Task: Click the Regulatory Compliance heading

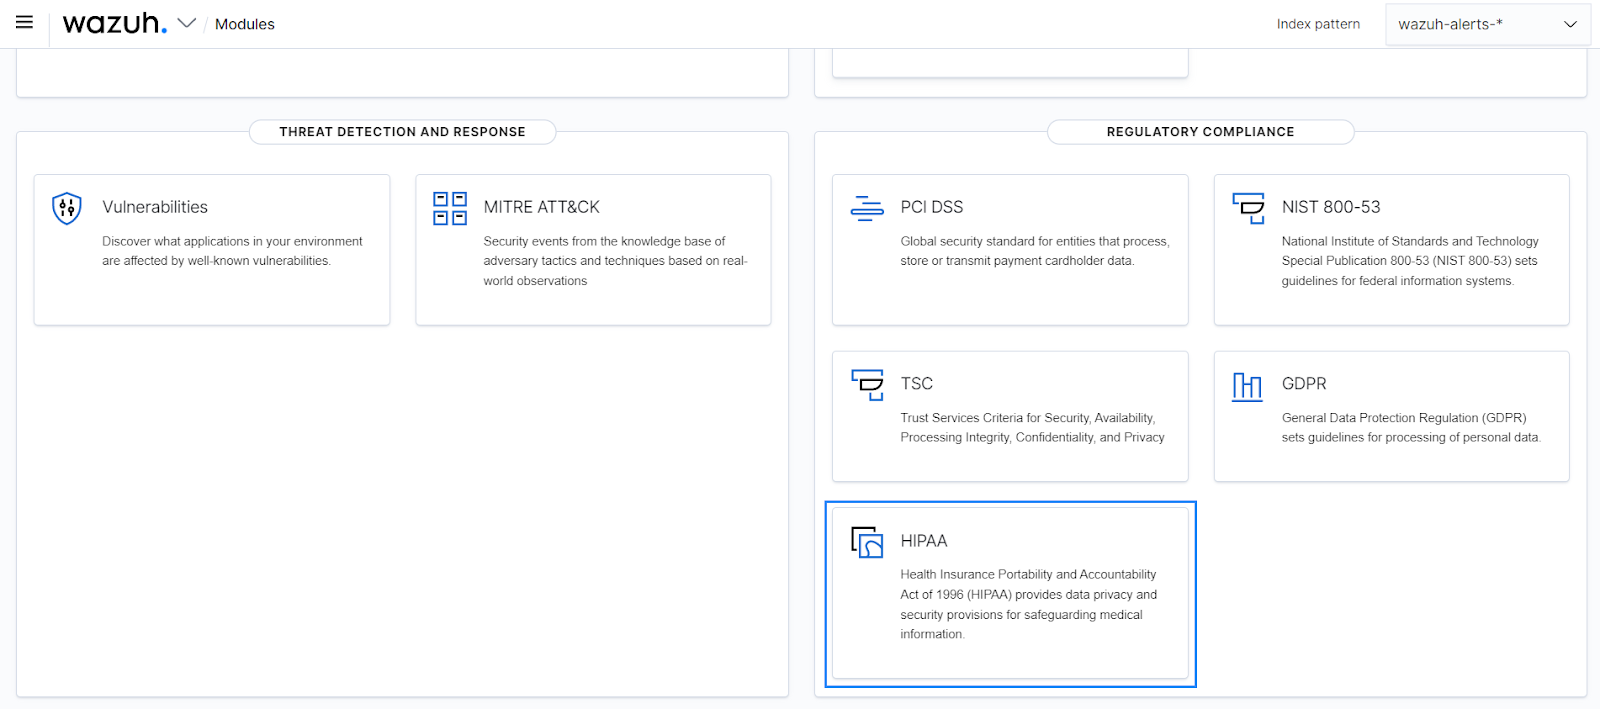Action: pos(1200,132)
